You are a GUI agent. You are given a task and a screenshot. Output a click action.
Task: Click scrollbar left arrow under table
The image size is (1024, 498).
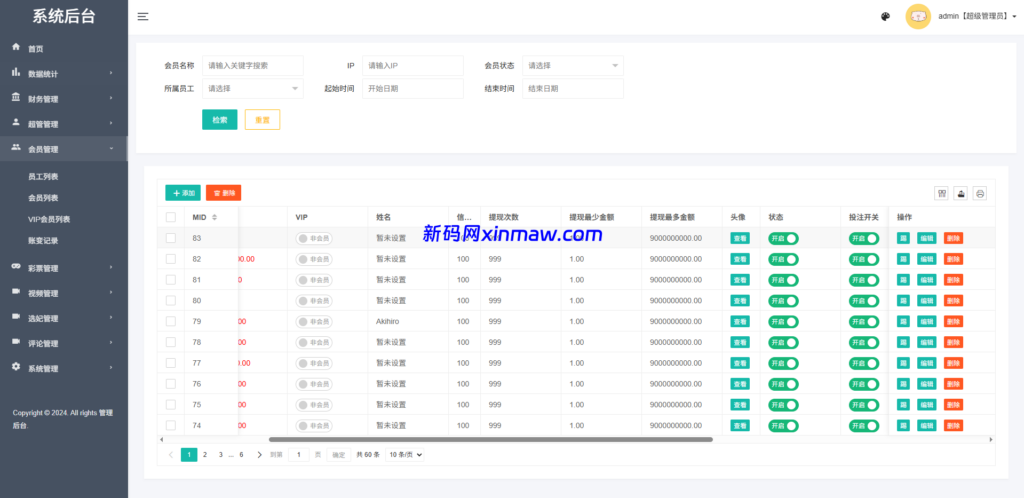tap(161, 440)
